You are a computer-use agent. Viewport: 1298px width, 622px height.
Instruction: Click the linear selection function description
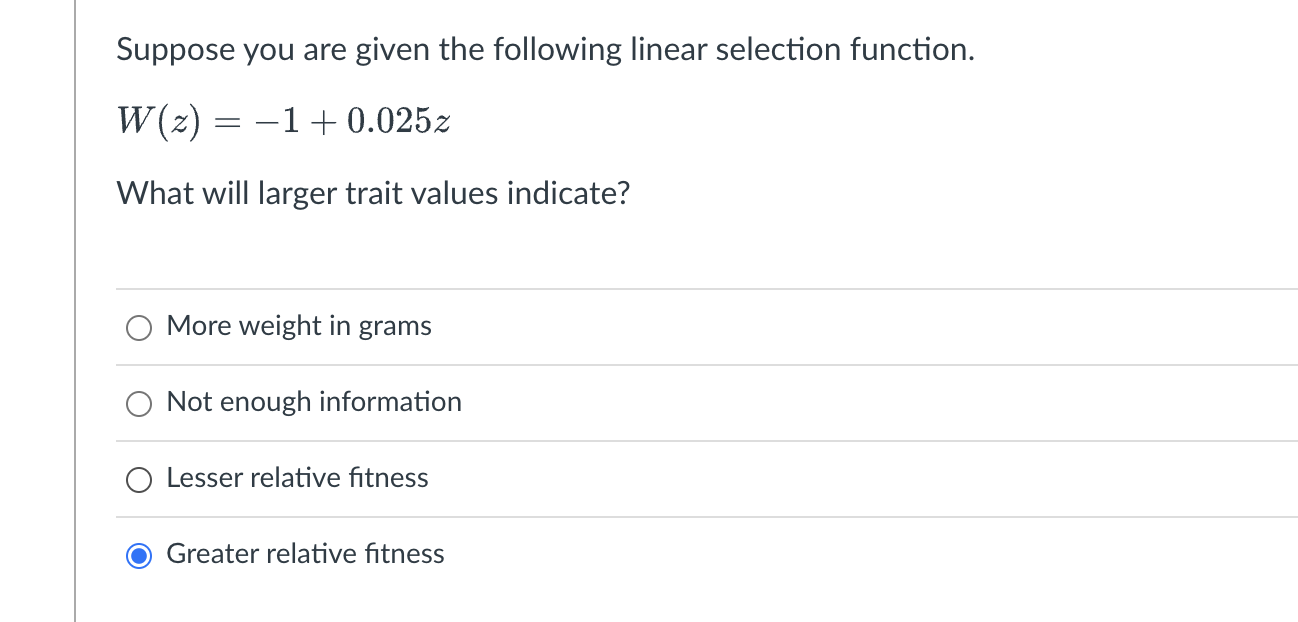(x=545, y=49)
